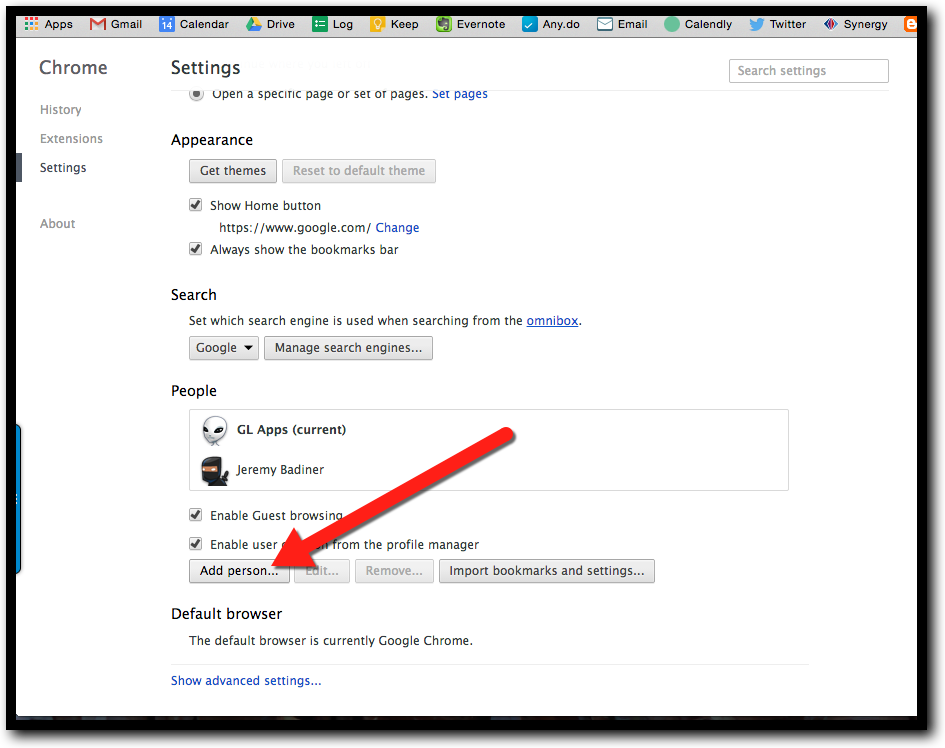The width and height of the screenshot is (945, 748).
Task: Focus the Search settings field
Action: tap(808, 71)
